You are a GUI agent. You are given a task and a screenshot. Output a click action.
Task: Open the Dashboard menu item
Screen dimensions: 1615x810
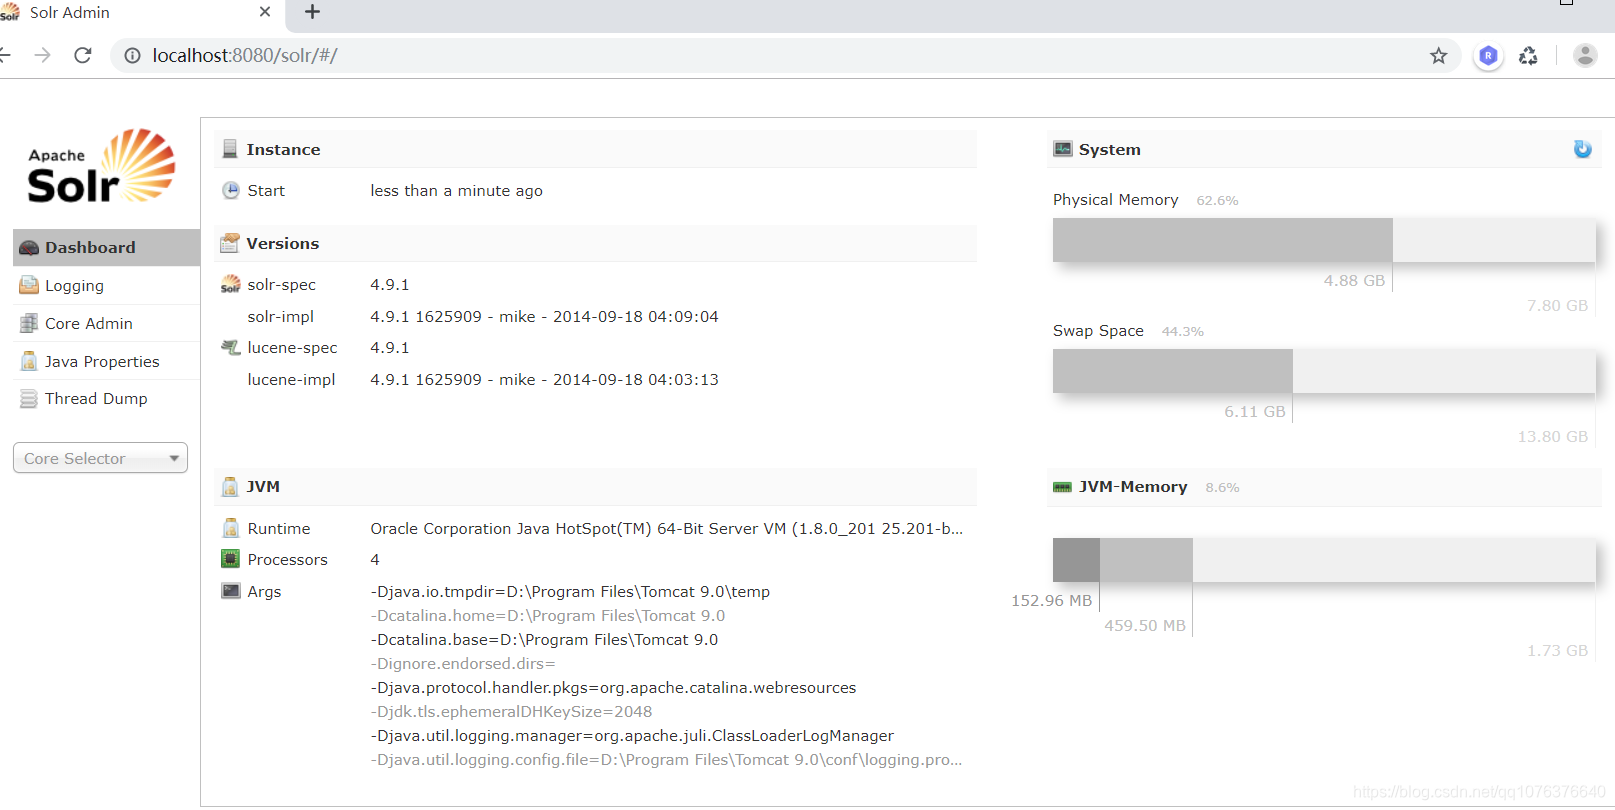tap(106, 247)
